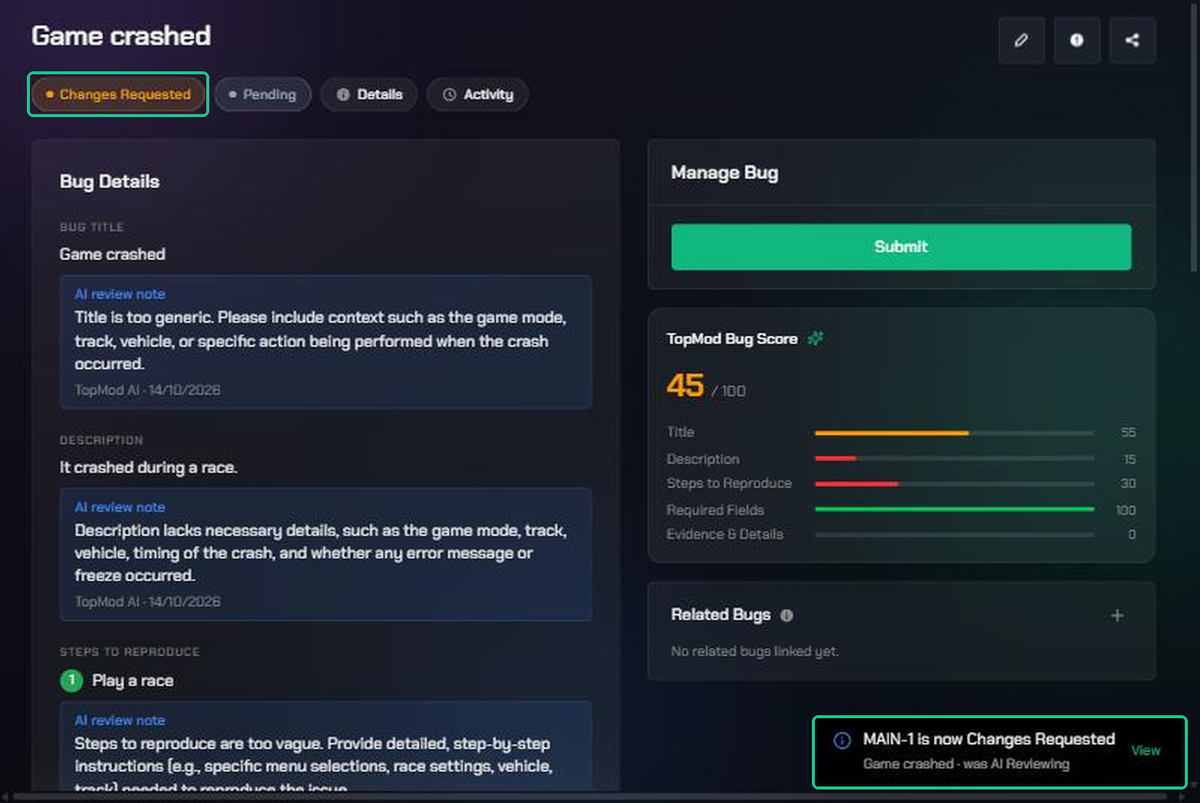This screenshot has width=1200, height=803.
Task: Click the horizontal scrollbar at the bottom
Action: pyautogui.click(x=590, y=797)
